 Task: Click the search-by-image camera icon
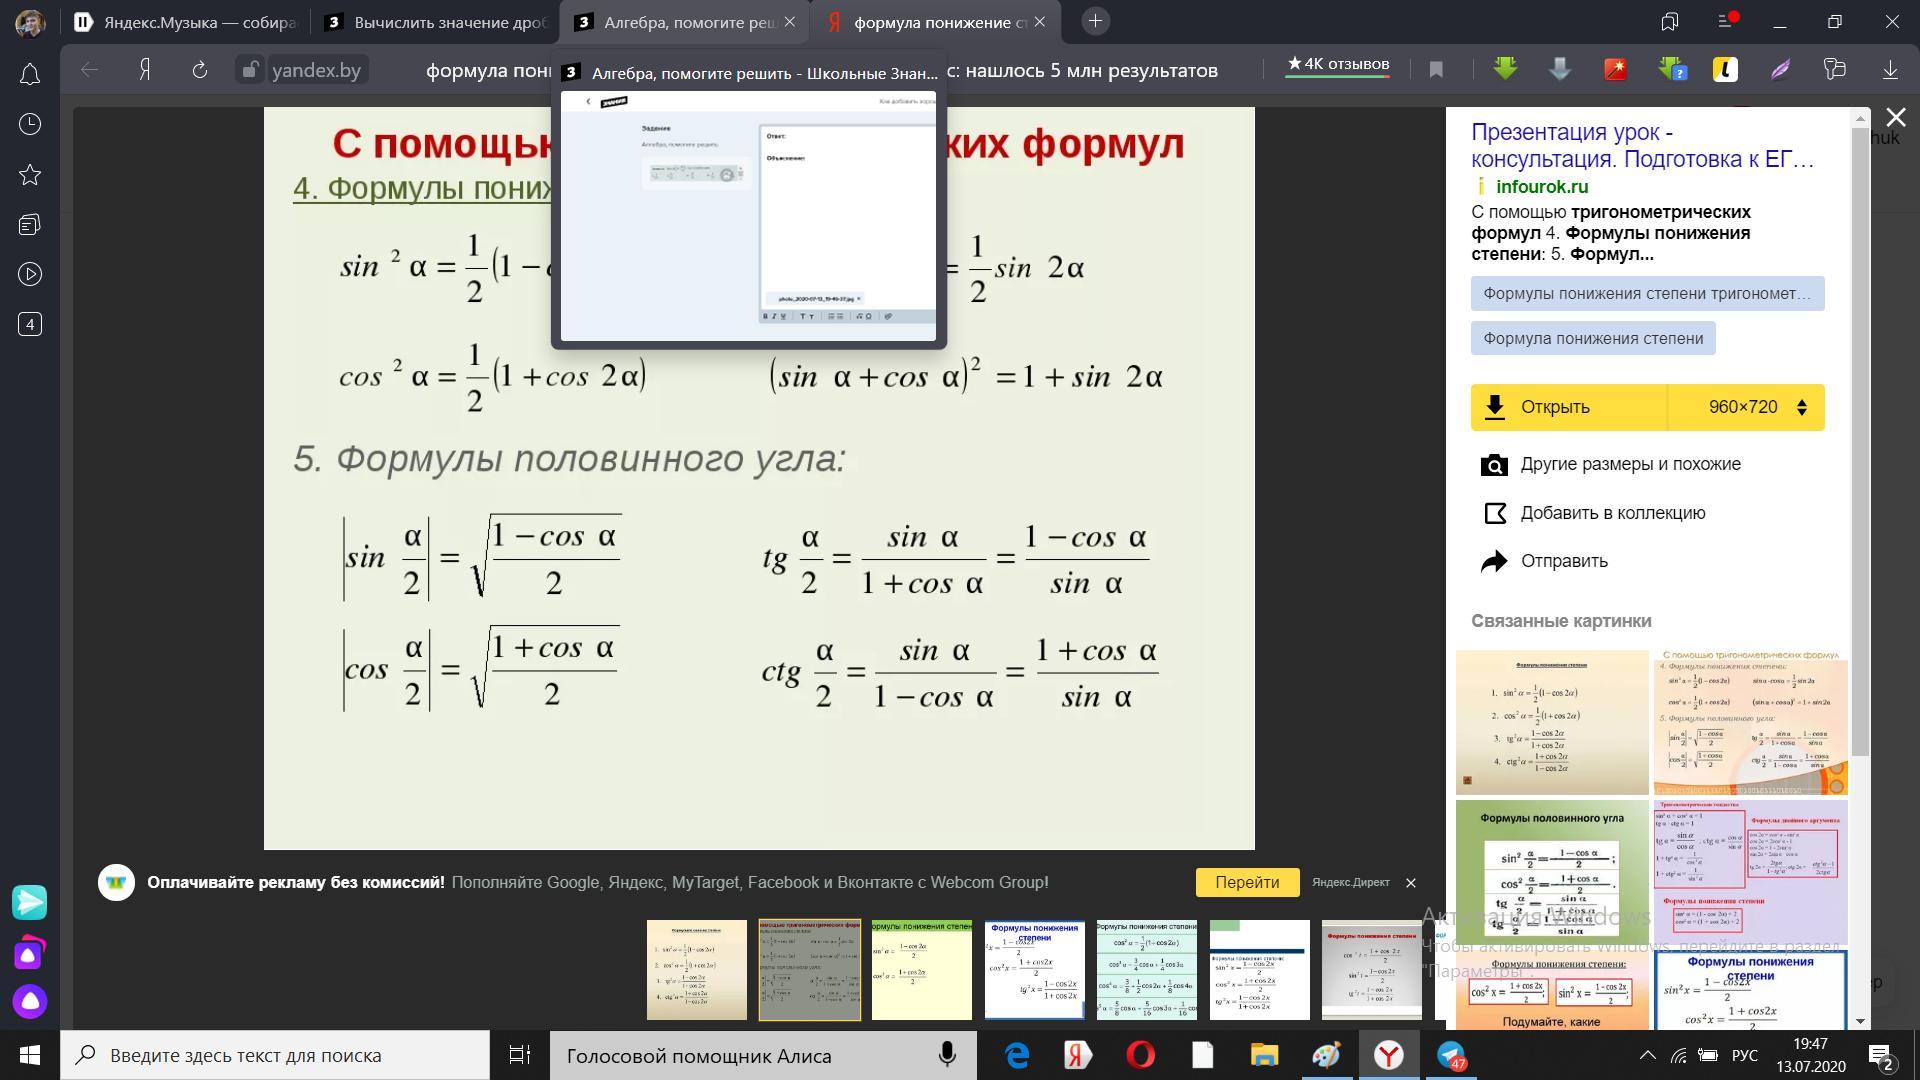pyautogui.click(x=1494, y=465)
